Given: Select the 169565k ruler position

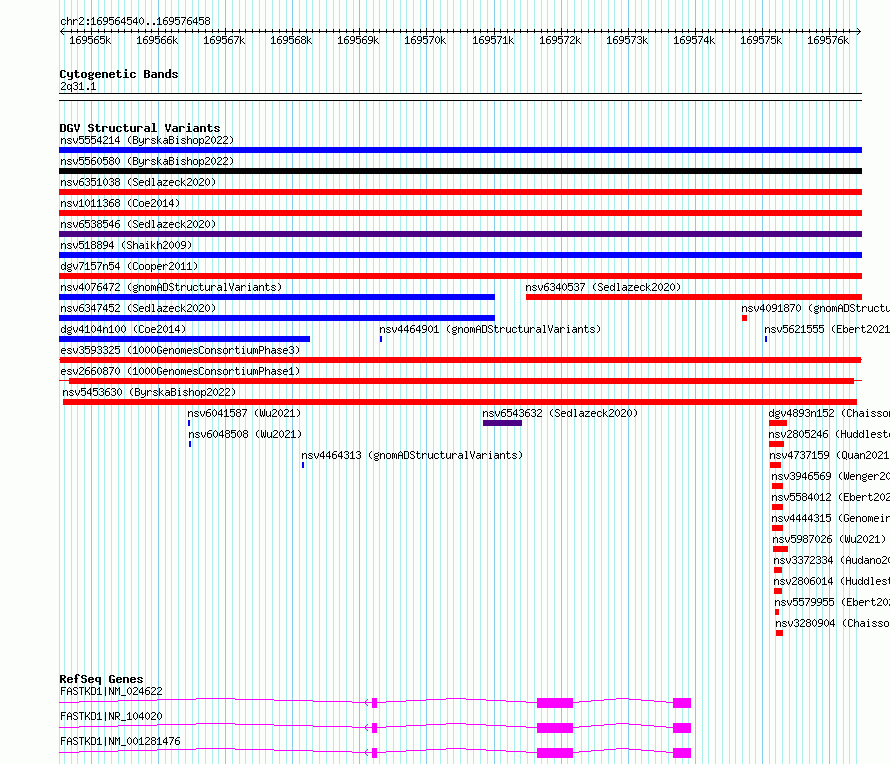Looking at the screenshot, I should pos(90,40).
